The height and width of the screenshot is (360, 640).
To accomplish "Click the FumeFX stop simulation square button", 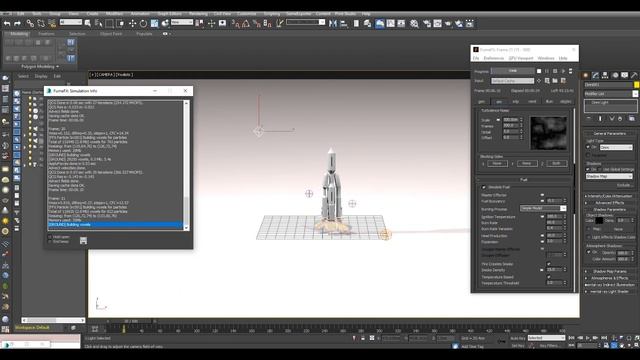I will point(539,71).
